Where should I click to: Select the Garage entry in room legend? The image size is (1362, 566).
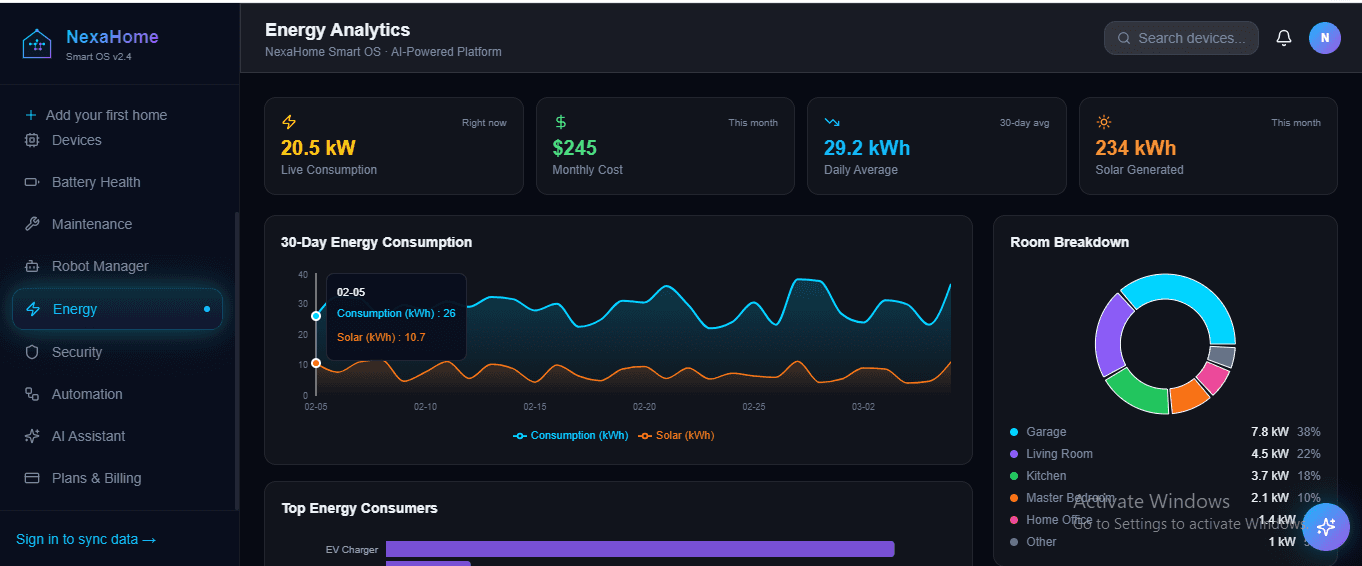pyautogui.click(x=1046, y=432)
